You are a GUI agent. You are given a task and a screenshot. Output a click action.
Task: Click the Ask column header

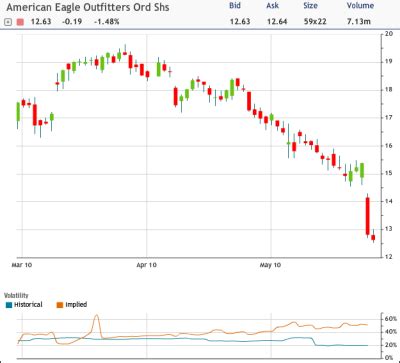tap(272, 6)
